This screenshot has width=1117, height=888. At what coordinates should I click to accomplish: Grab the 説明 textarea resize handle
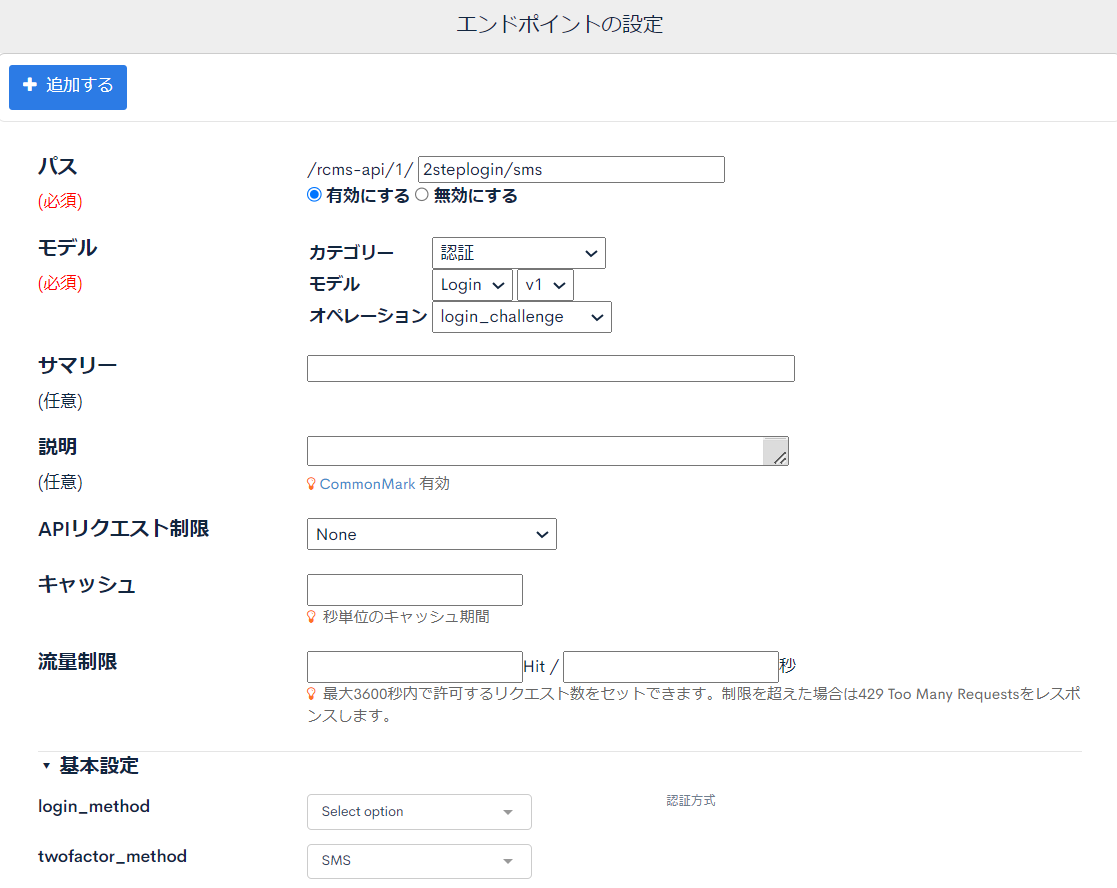pos(779,458)
